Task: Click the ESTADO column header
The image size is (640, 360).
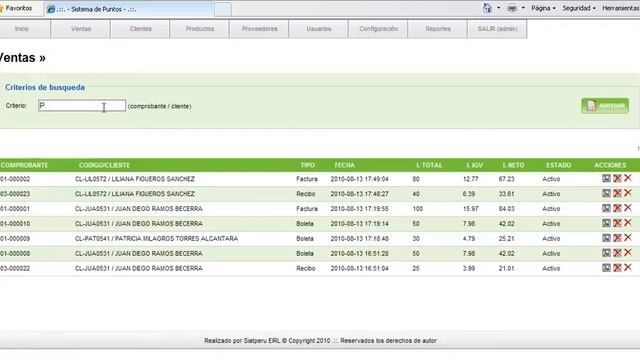Action: pyautogui.click(x=558, y=165)
